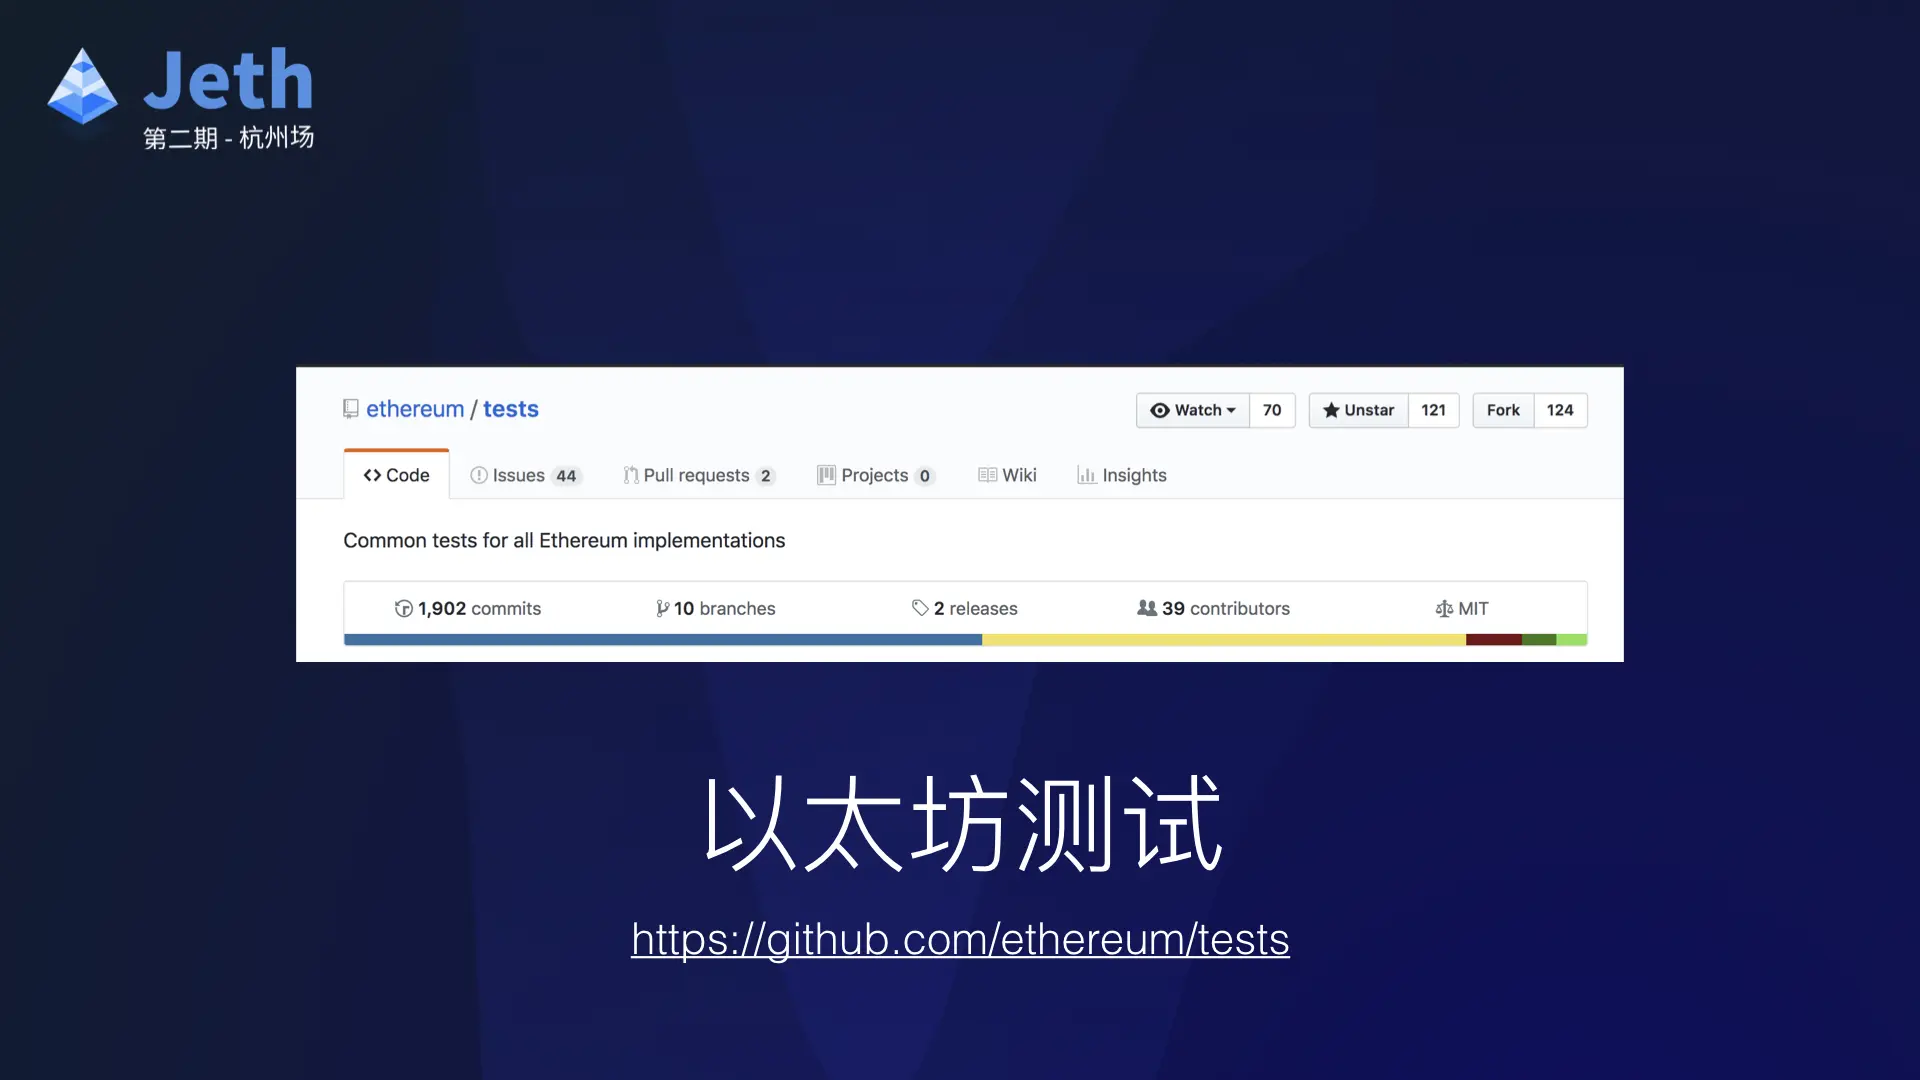Click the Fork button
This screenshot has width=1920, height=1080.
coord(1502,410)
